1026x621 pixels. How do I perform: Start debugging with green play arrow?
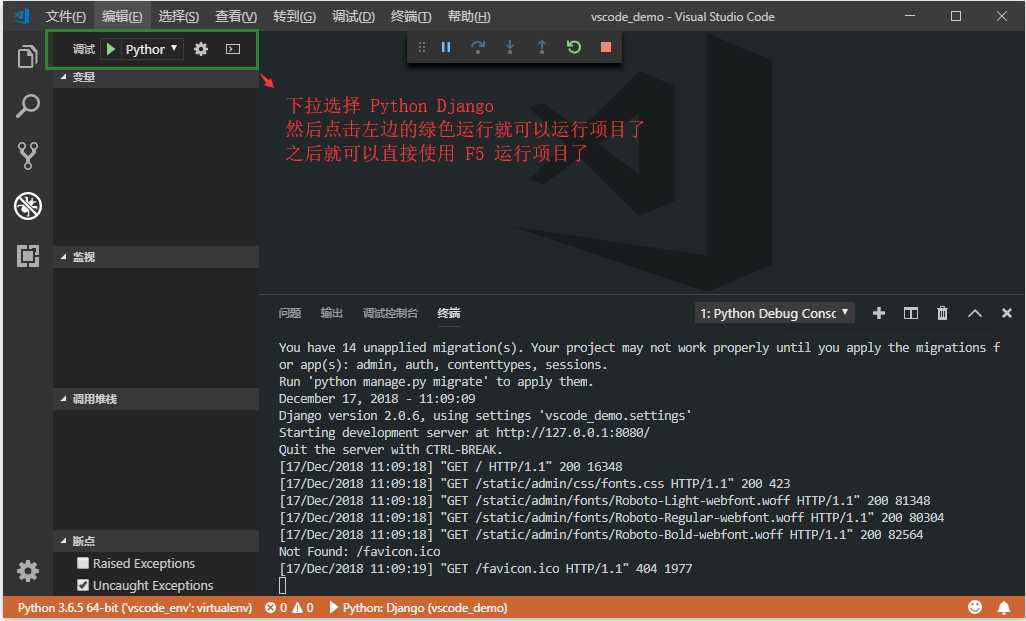[111, 49]
